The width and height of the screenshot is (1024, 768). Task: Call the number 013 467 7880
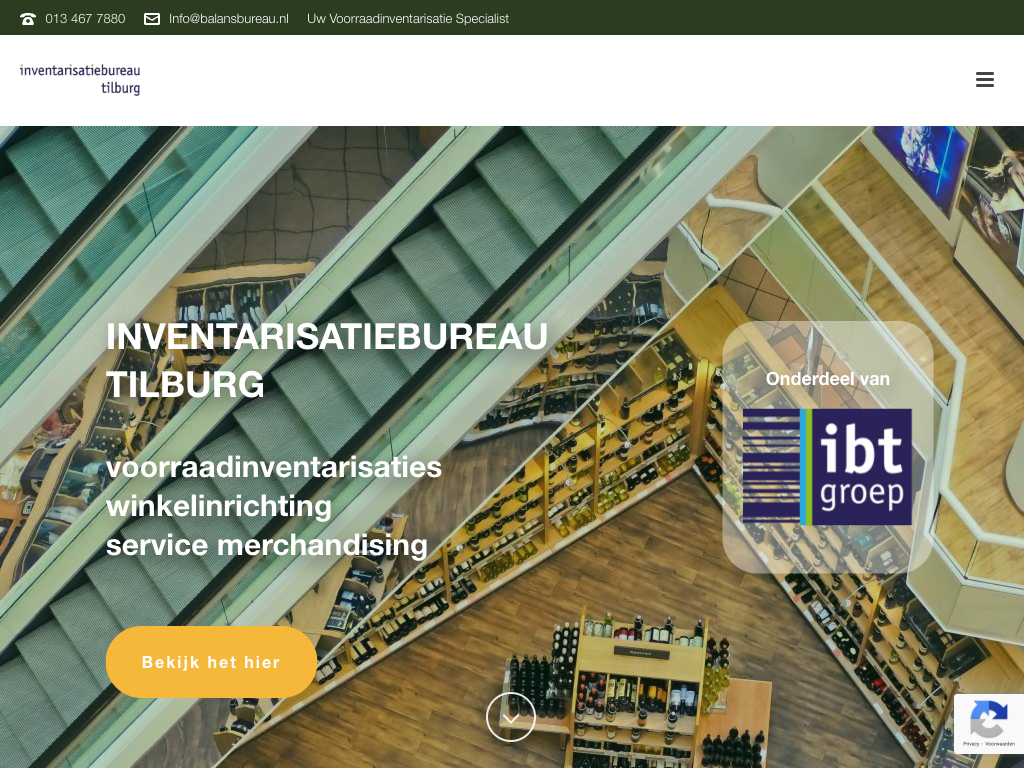pyautogui.click(x=85, y=19)
